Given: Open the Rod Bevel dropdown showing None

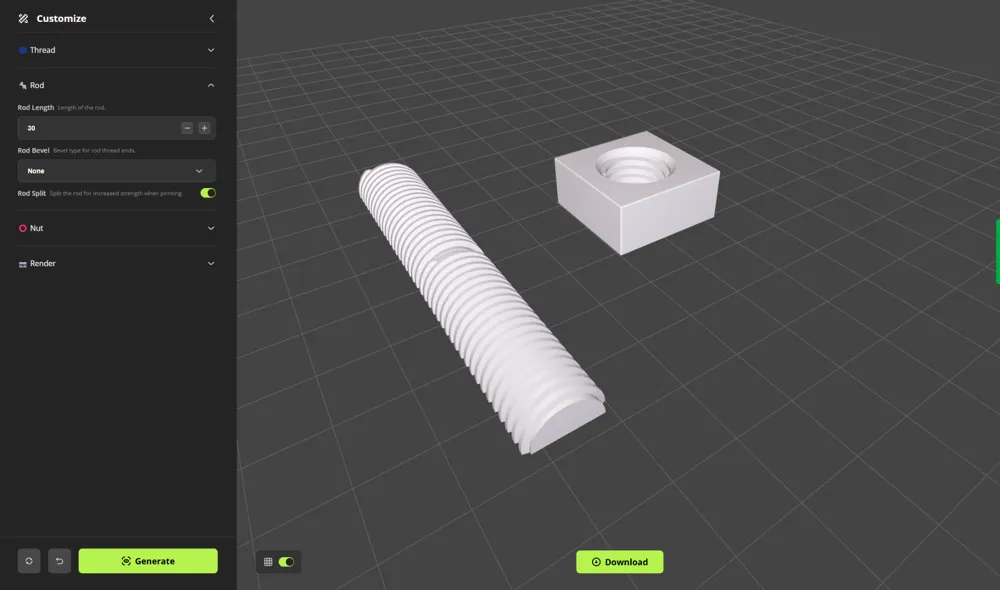Looking at the screenshot, I should (x=116, y=170).
